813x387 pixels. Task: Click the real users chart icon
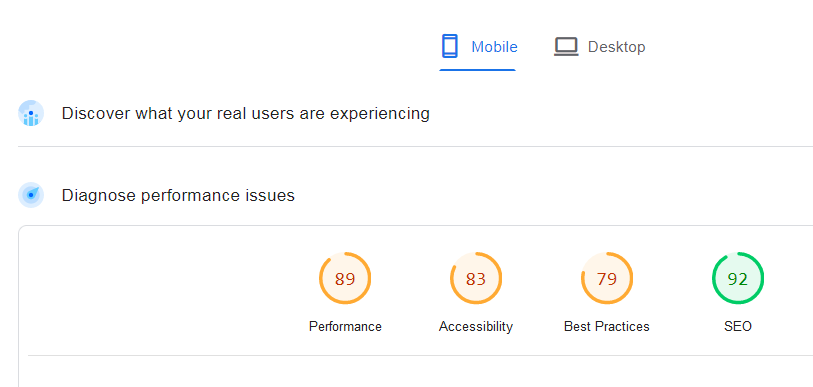coord(31,113)
